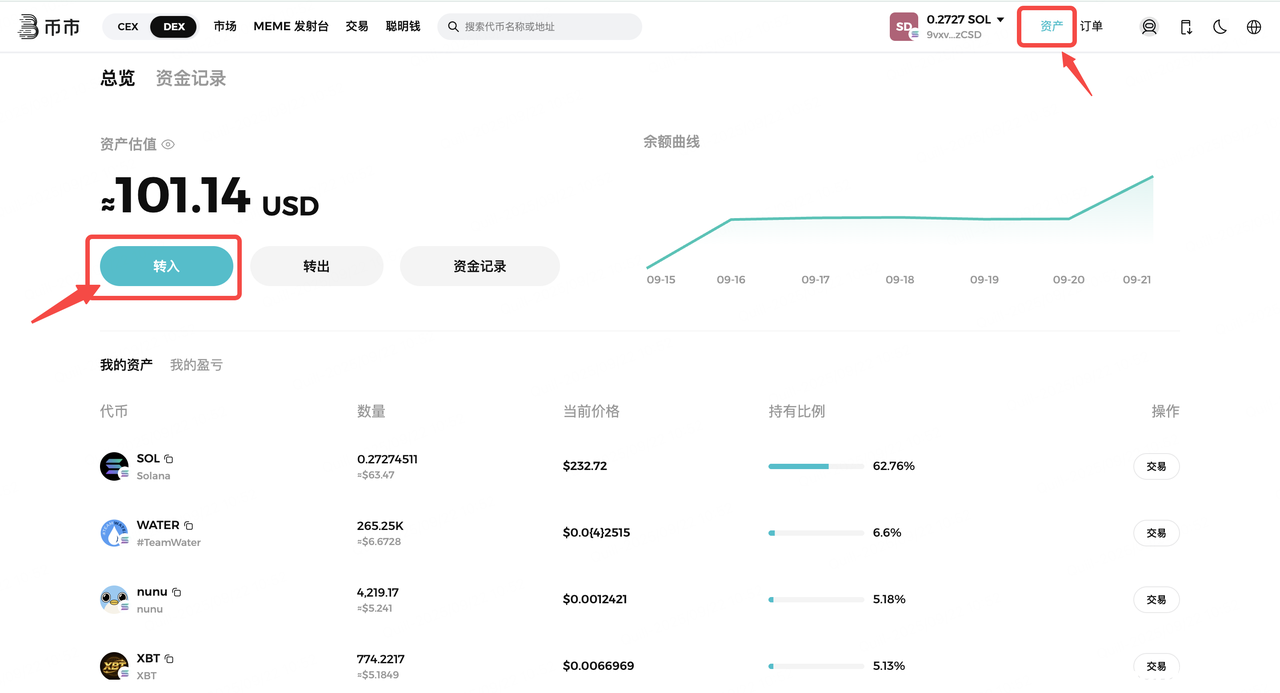Open the customer support headset icon
1280x693 pixels.
point(1149,27)
